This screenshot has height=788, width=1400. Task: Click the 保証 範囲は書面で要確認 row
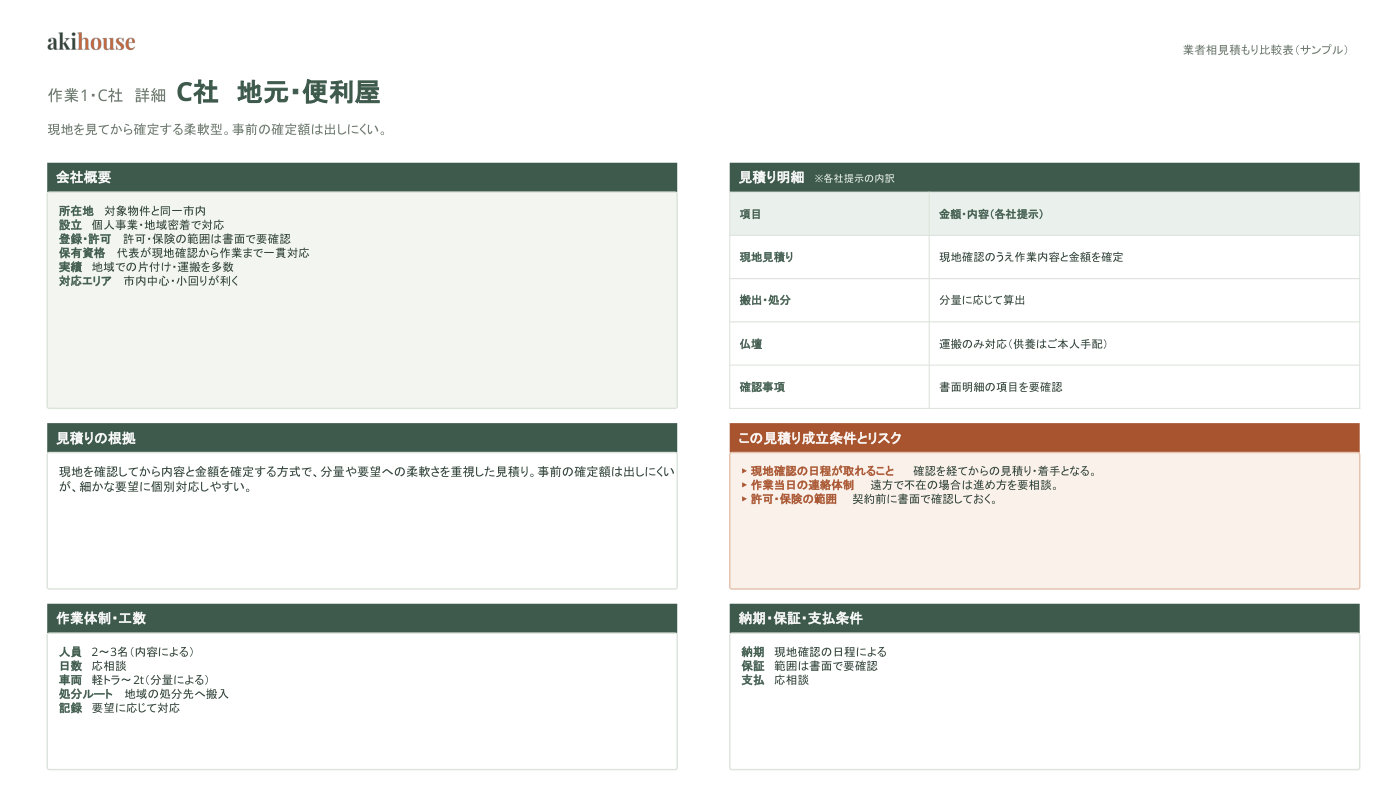[x=809, y=666]
